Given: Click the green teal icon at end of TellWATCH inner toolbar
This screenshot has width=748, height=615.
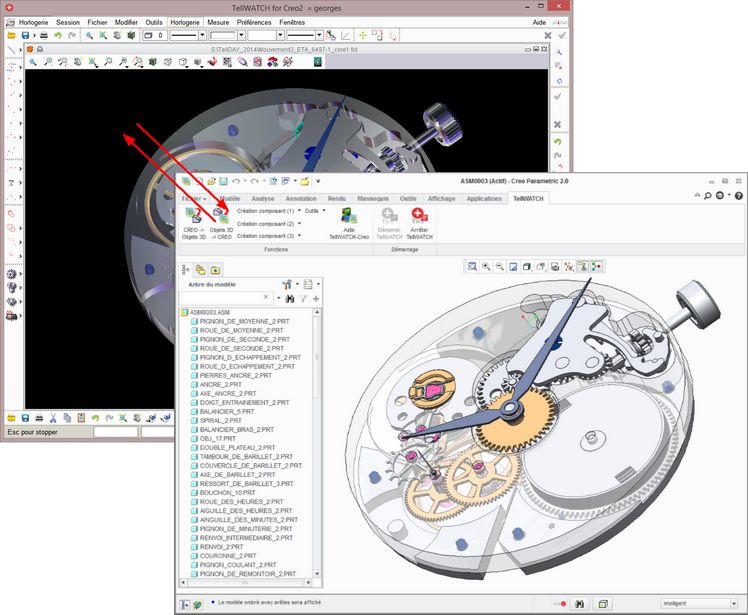Looking at the screenshot, I should coord(318,62).
